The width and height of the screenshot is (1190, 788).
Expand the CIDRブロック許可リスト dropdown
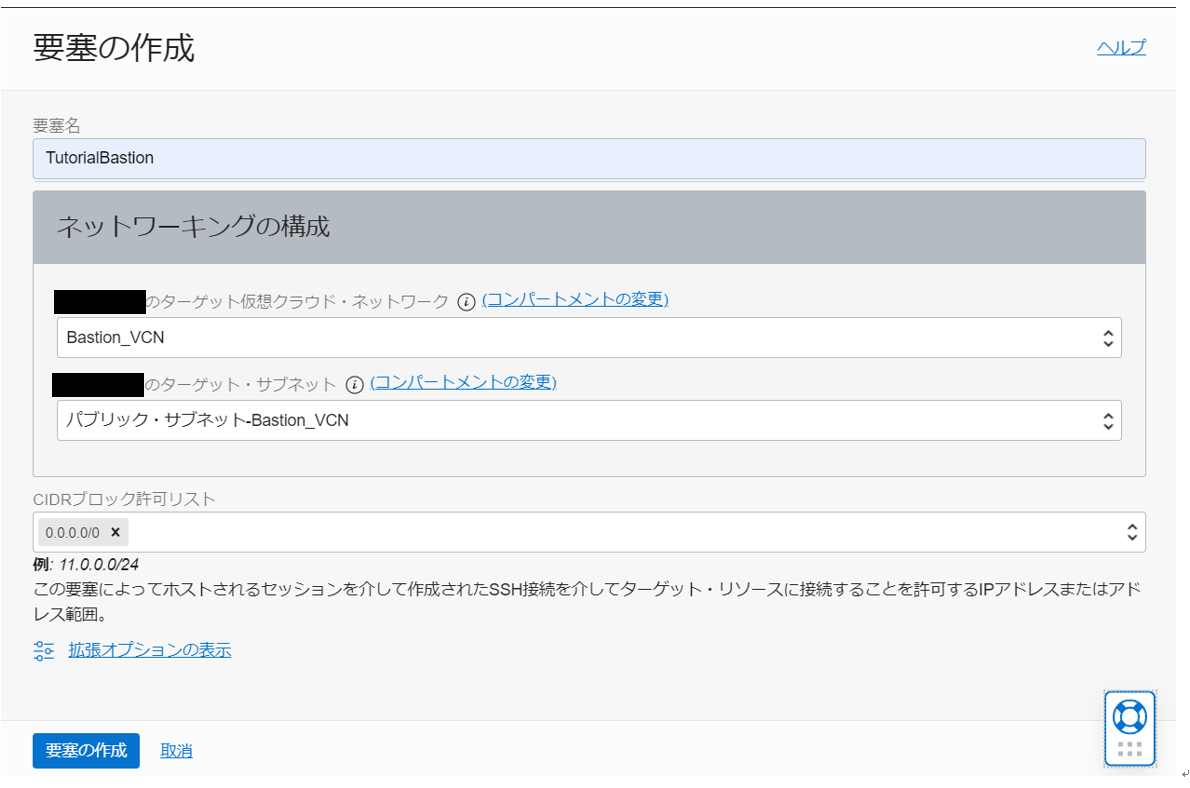pos(1131,532)
